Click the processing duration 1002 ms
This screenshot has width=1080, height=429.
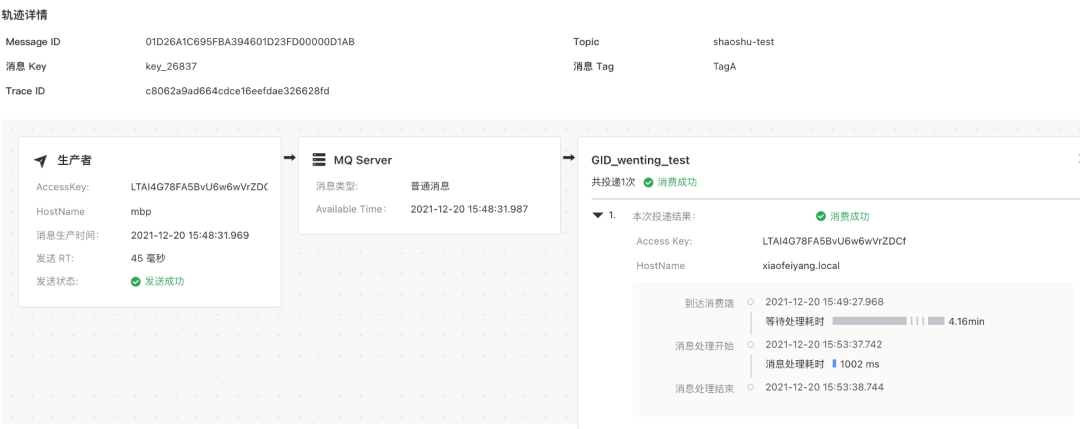pos(860,364)
